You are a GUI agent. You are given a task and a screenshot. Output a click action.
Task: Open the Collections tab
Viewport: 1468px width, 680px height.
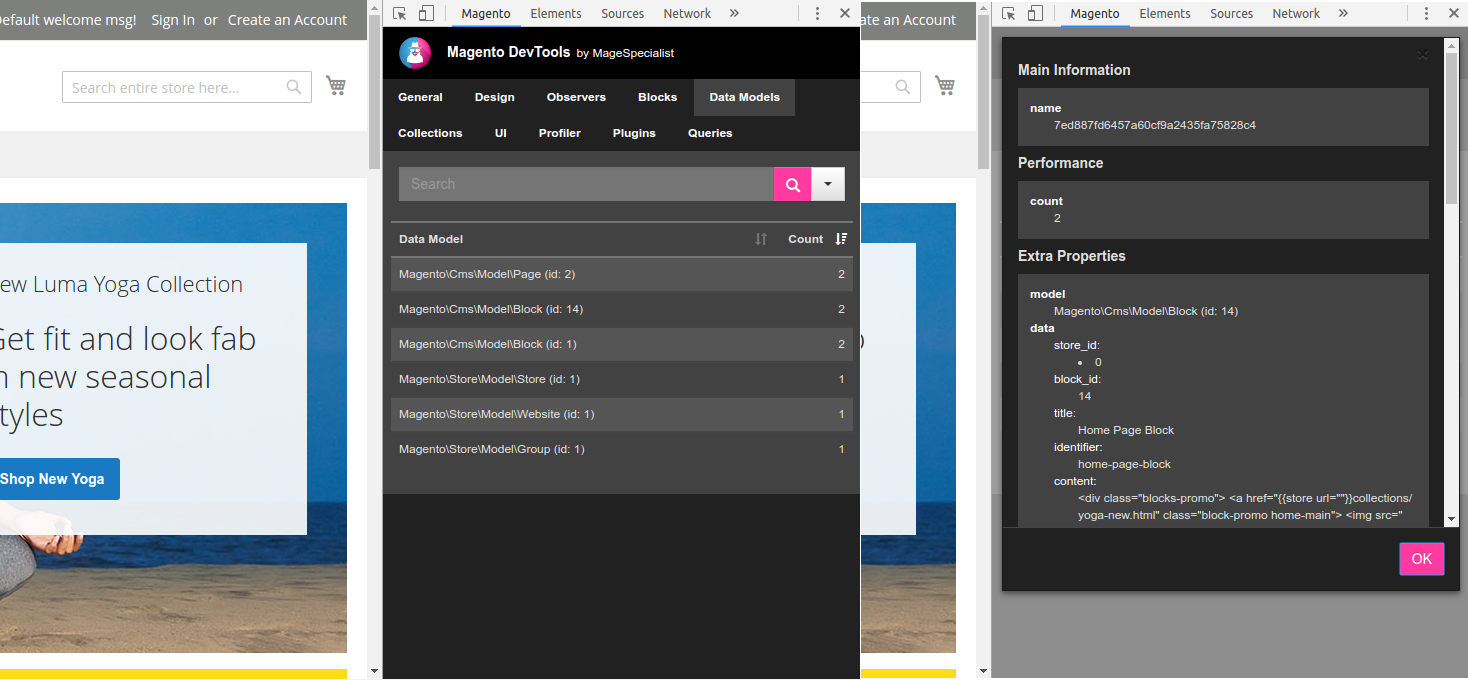point(430,133)
